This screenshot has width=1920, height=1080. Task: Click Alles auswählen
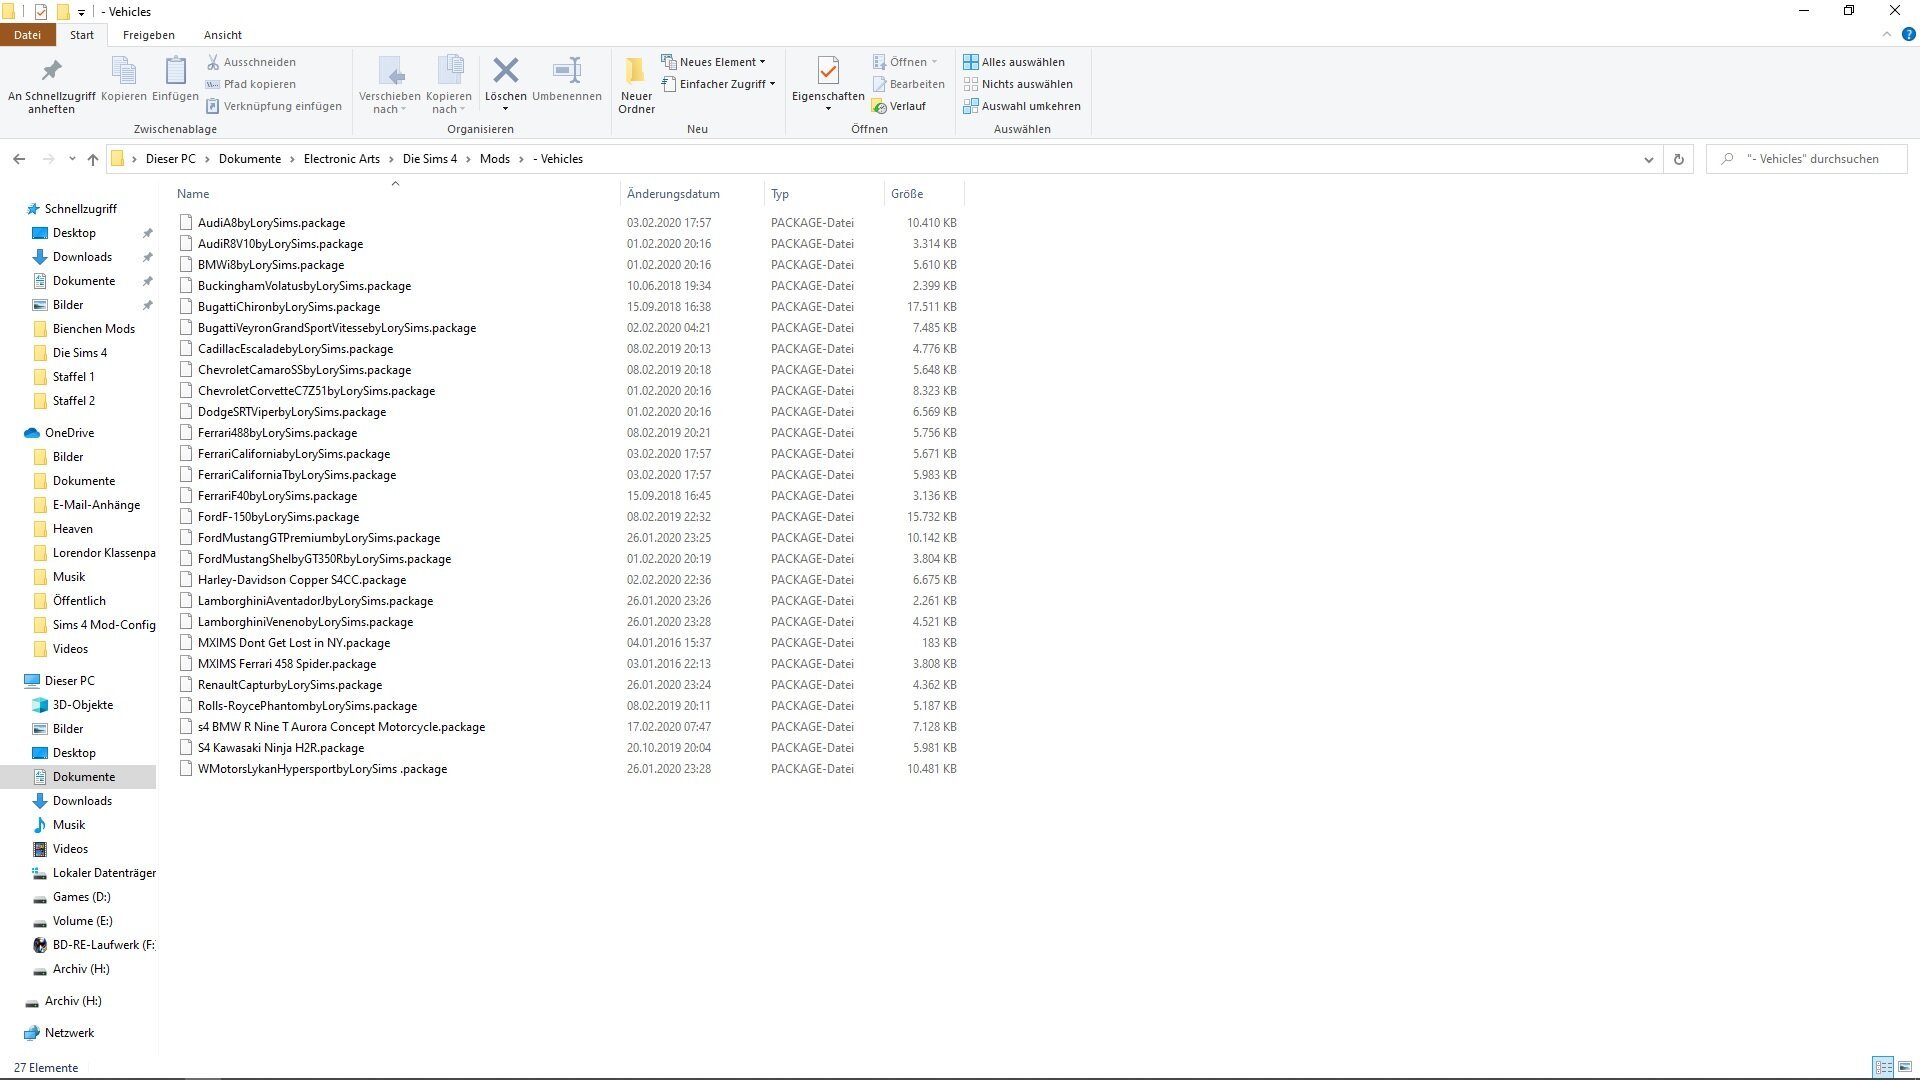[x=1014, y=62]
